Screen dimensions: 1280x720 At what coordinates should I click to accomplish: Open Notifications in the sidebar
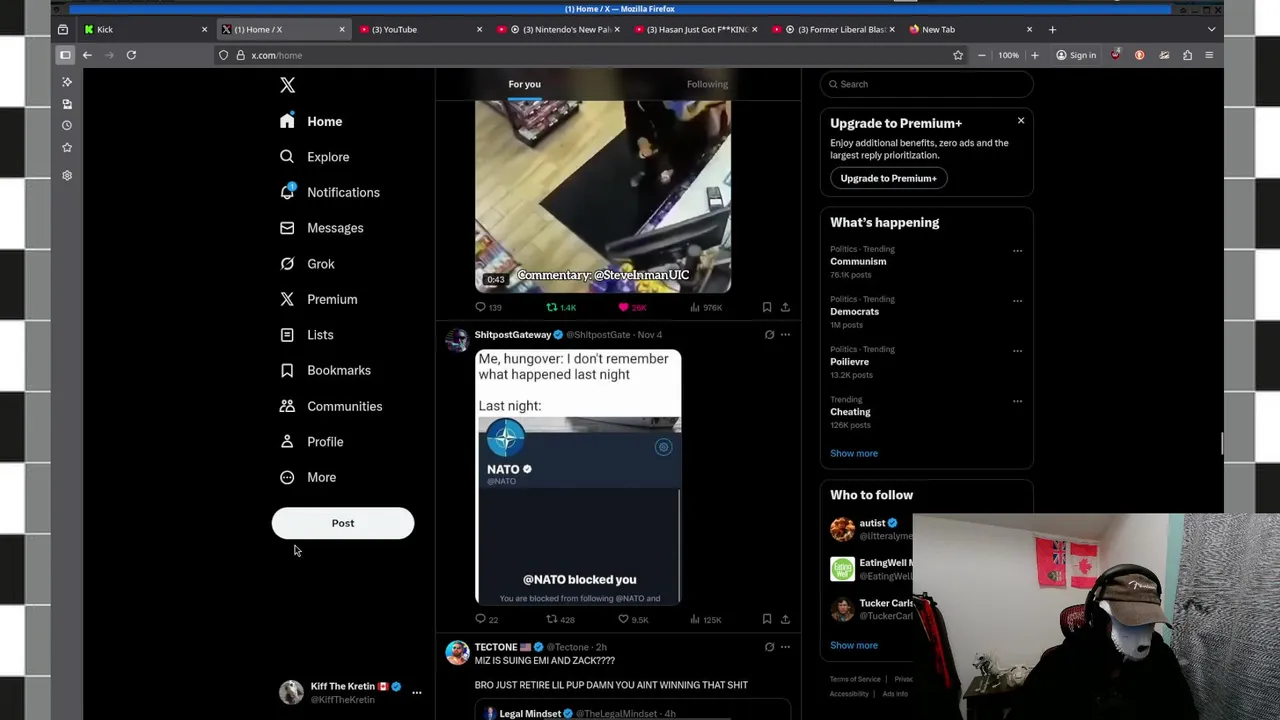[329, 192]
